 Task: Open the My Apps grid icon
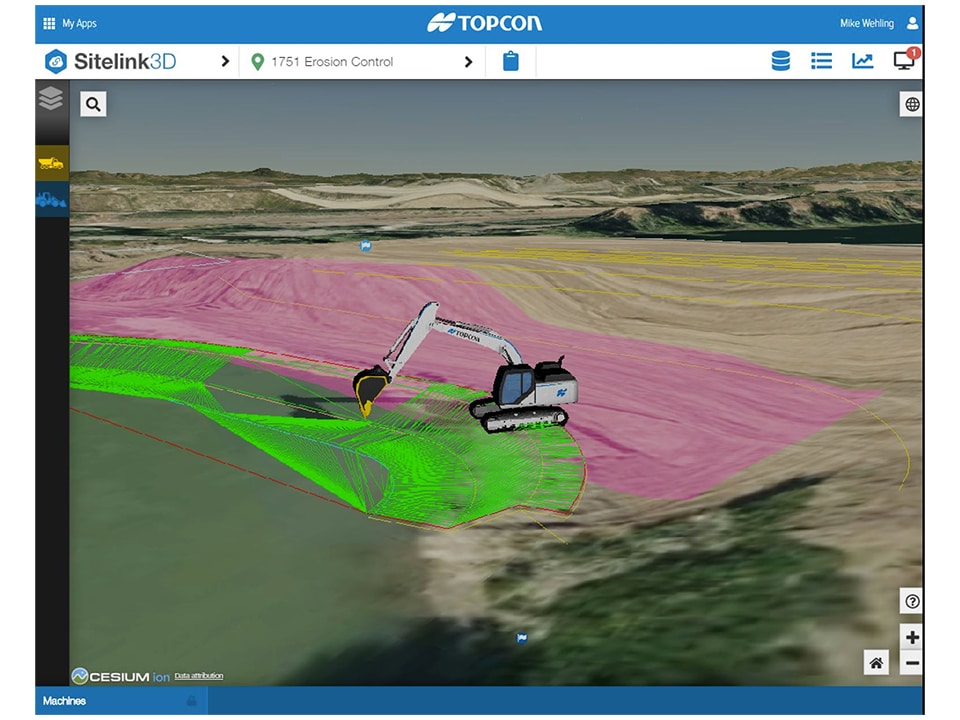49,23
